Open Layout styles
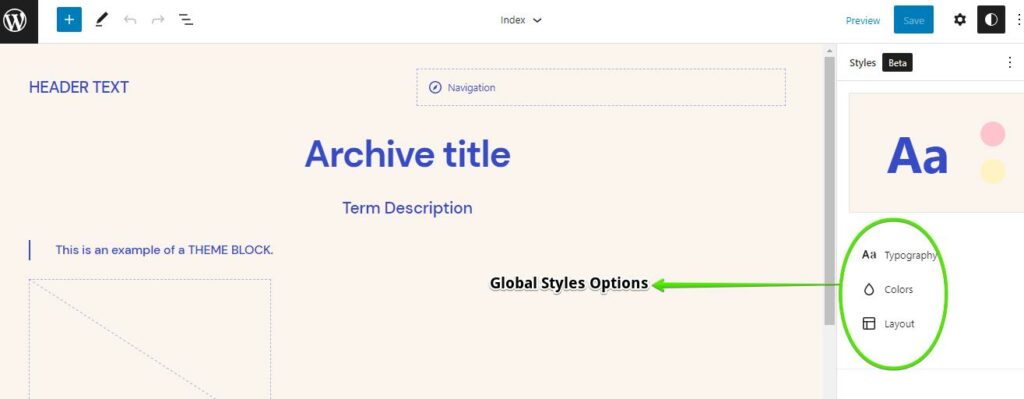Viewport: 1024px width, 399px height. pyautogui.click(x=888, y=324)
